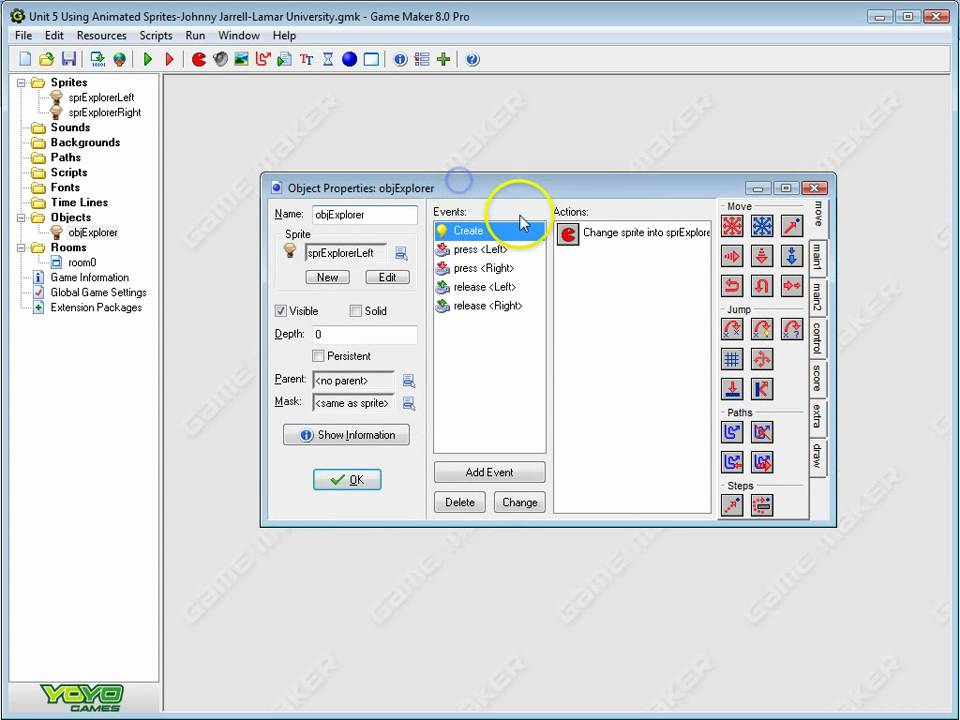Select the Move Towards action icon

792,226
